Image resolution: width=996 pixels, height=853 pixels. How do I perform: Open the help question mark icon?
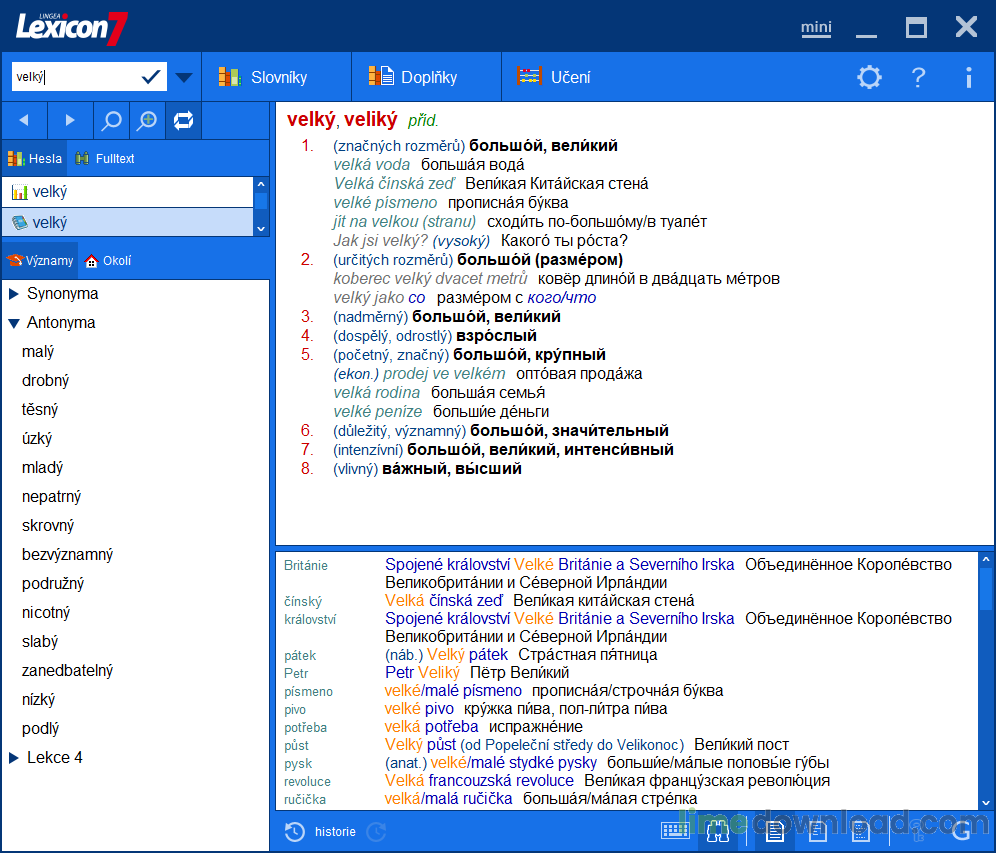tap(918, 77)
